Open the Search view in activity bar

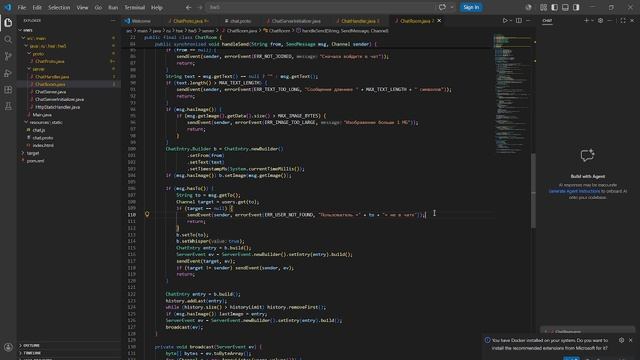tap(8, 40)
